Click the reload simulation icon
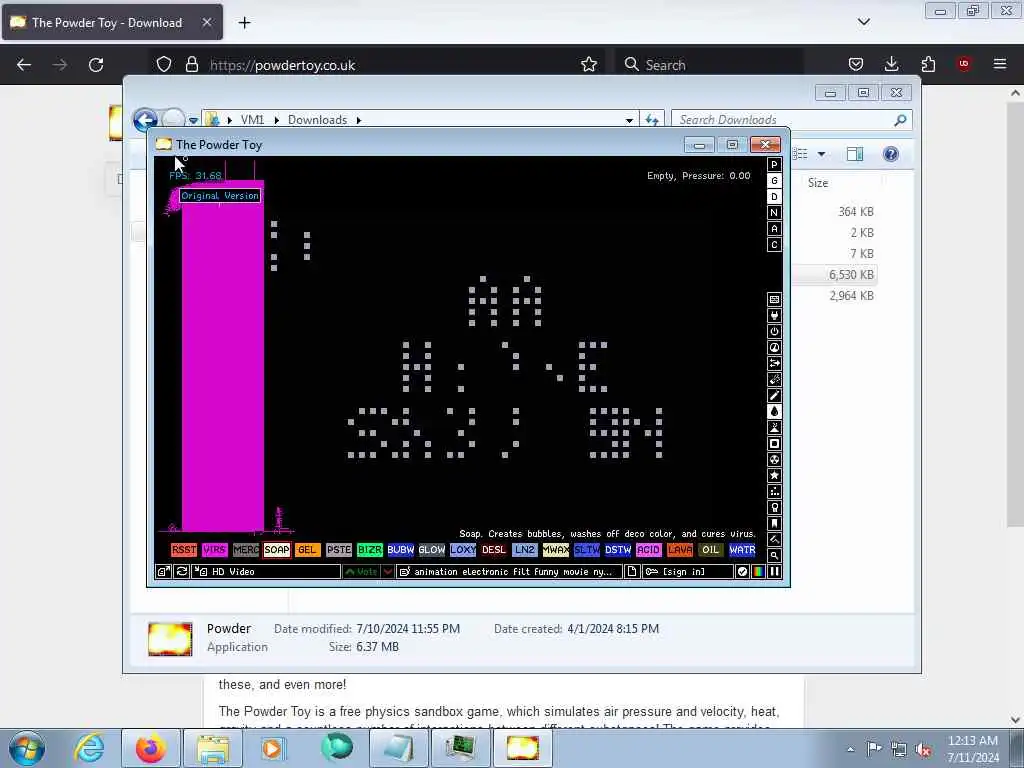The image size is (1024, 768). coord(182,571)
